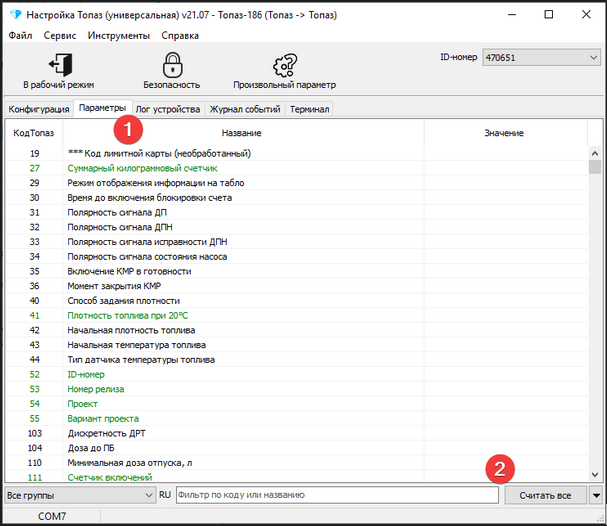Open the Сервис menu
This screenshot has width=607, height=526.
click(x=60, y=36)
